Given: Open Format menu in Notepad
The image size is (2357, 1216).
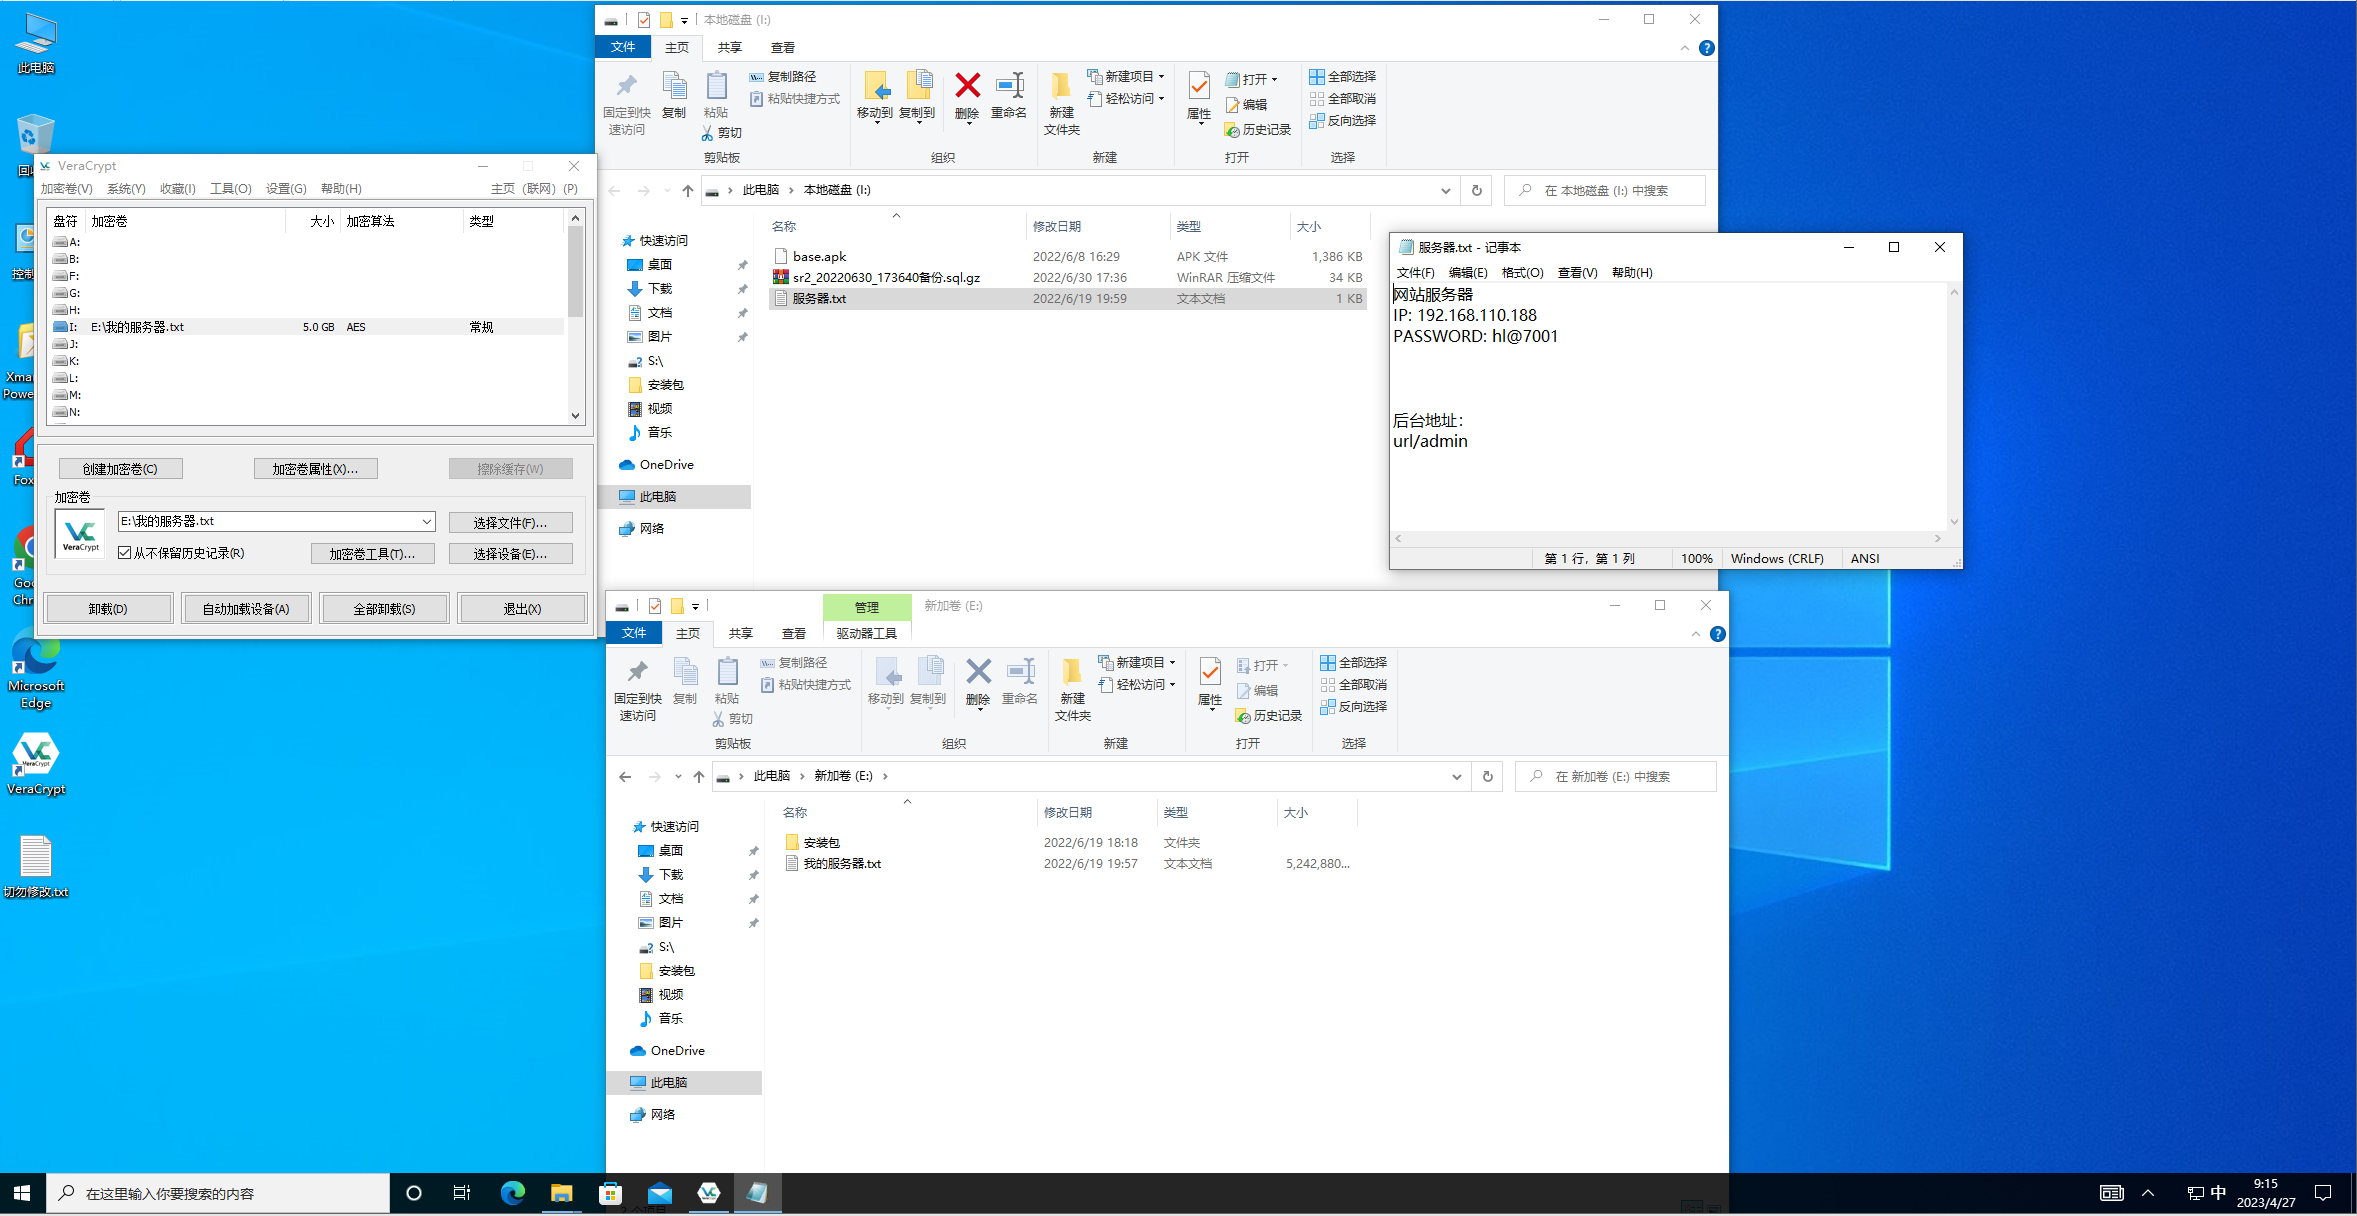Looking at the screenshot, I should [1522, 272].
